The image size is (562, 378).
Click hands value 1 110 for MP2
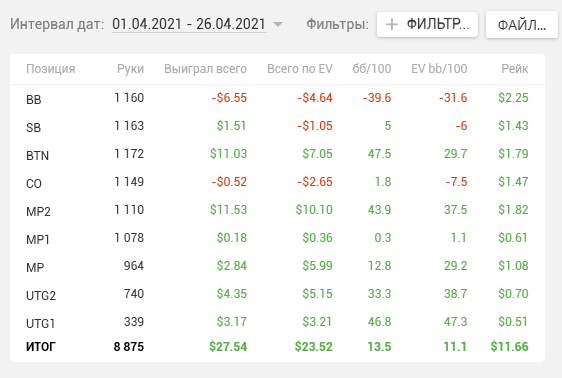(x=129, y=209)
